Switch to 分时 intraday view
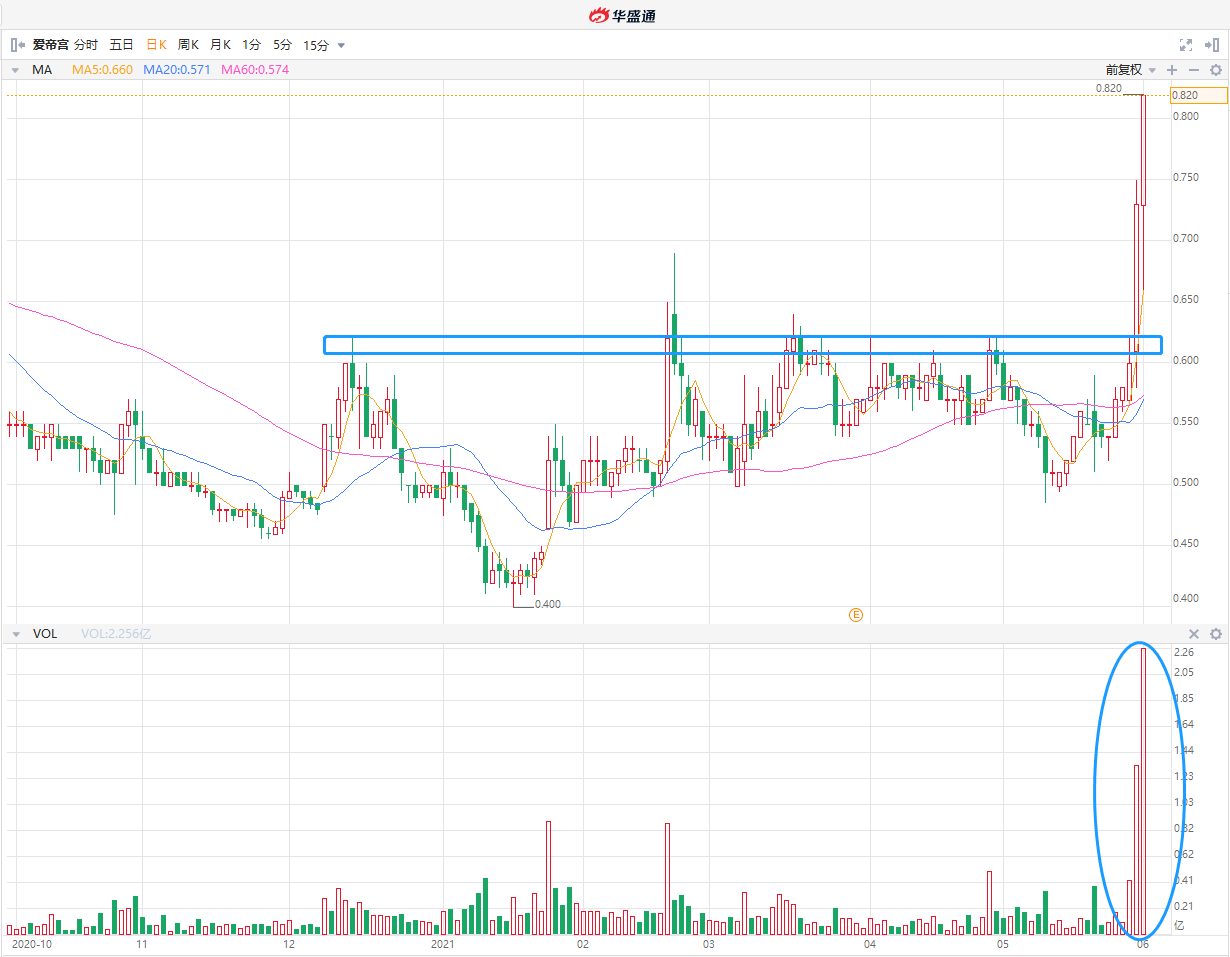Image resolution: width=1230 pixels, height=957 pixels. 86,45
